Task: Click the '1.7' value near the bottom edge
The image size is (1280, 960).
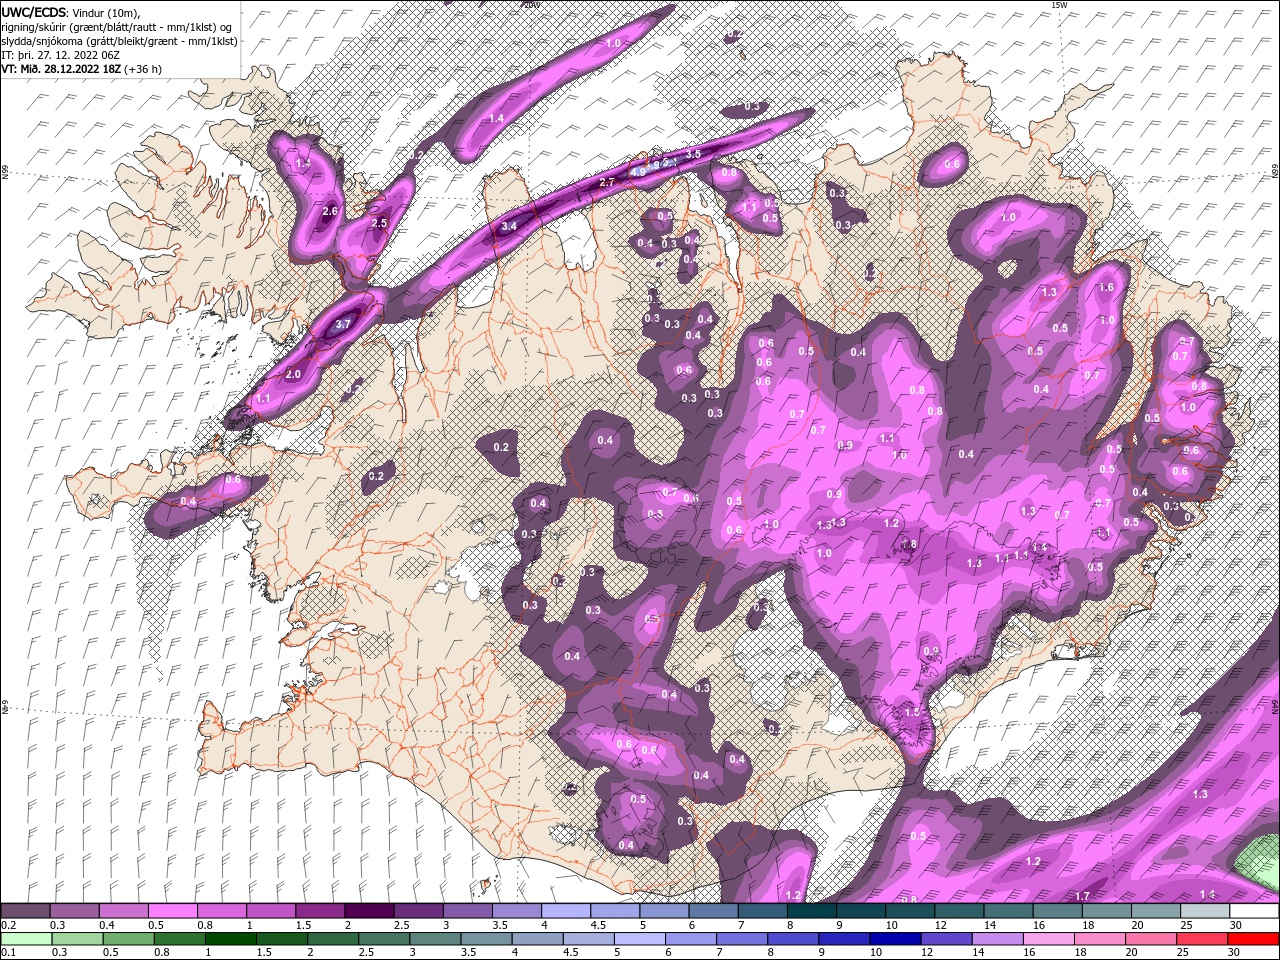Action: coord(1082,896)
